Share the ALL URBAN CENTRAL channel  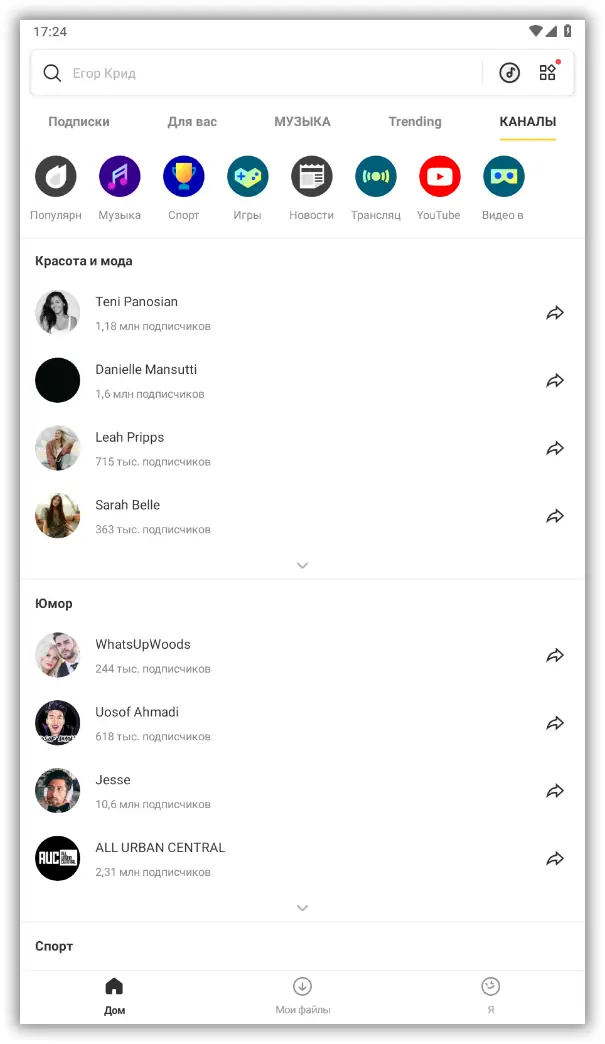point(555,859)
